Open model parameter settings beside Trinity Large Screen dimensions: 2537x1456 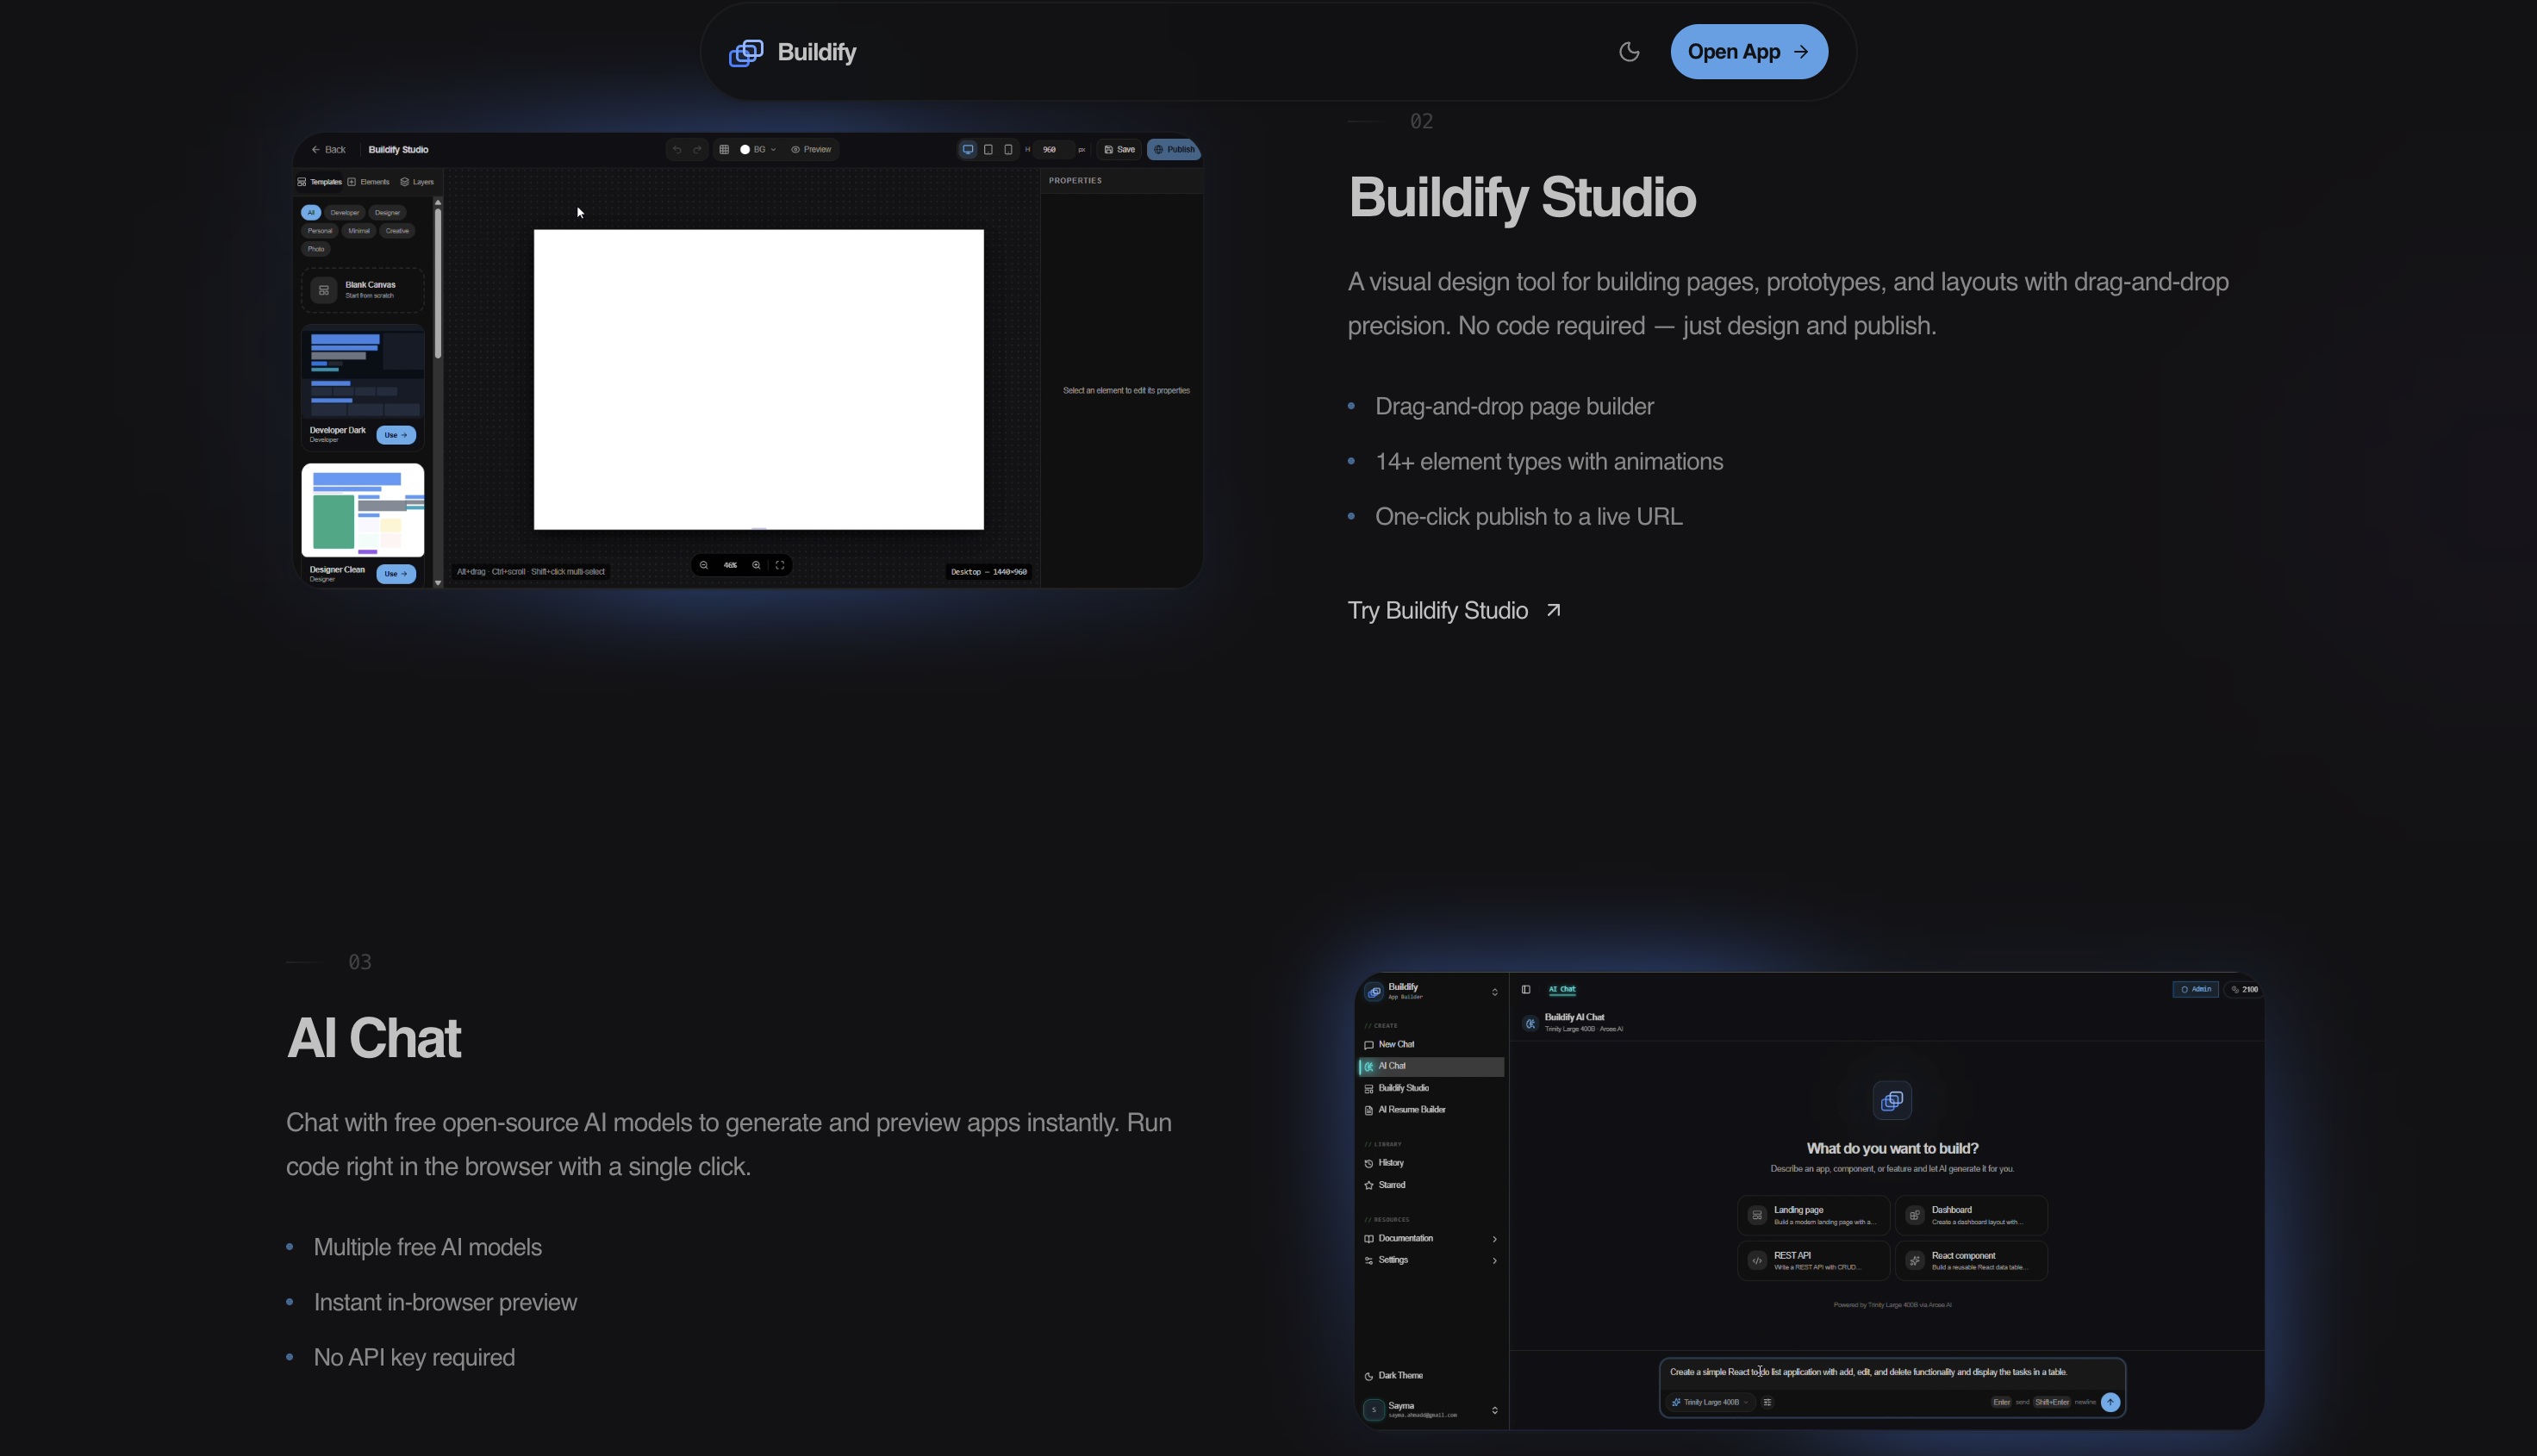click(1768, 1402)
